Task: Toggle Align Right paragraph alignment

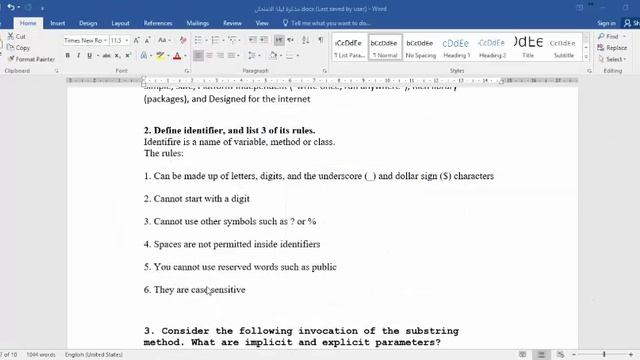Action: click(220, 56)
